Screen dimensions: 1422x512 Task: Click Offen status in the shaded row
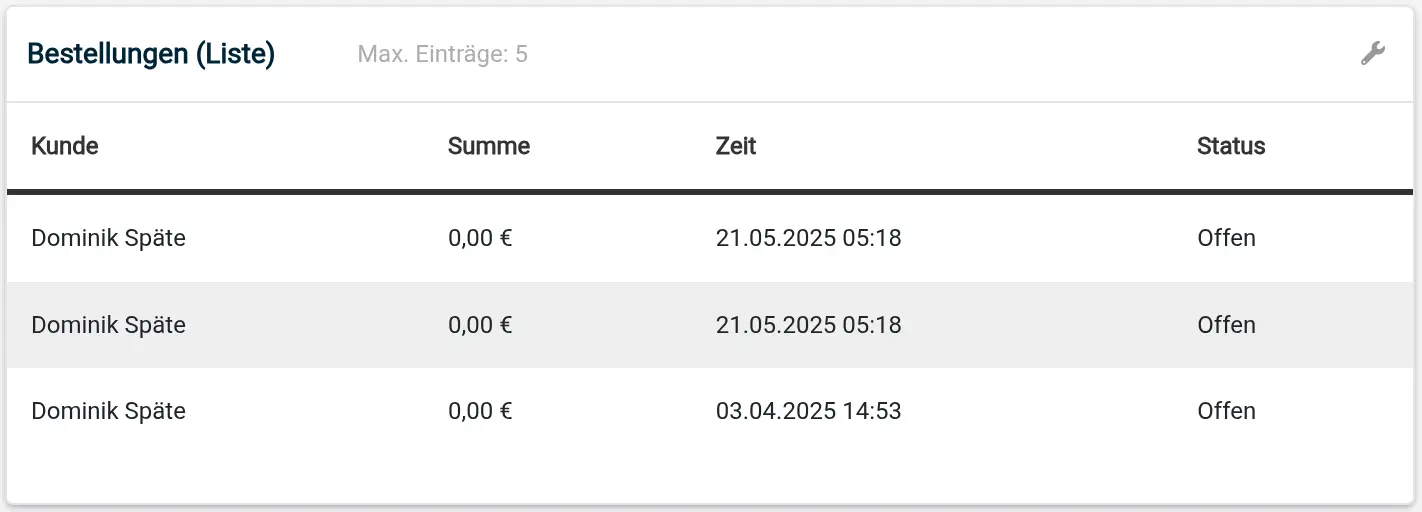1226,325
